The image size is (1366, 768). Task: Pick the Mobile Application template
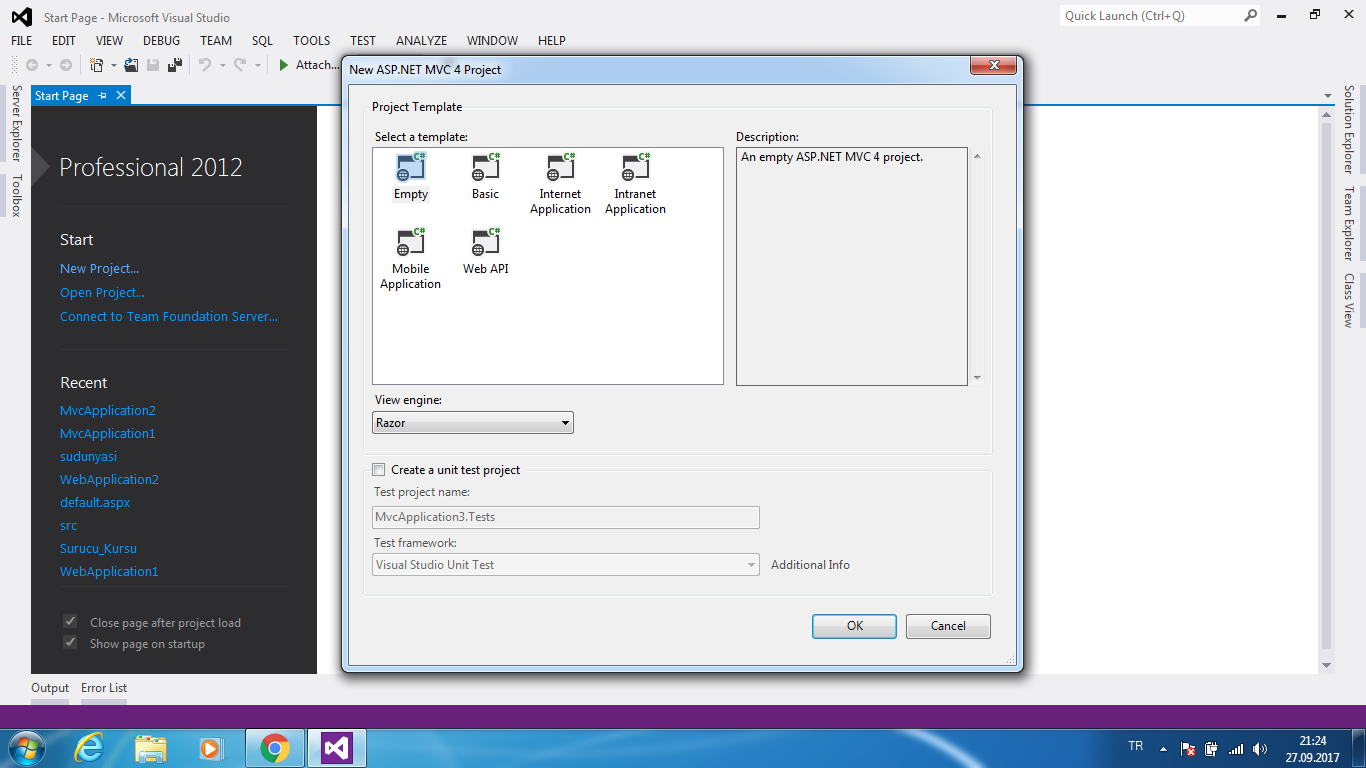[410, 259]
